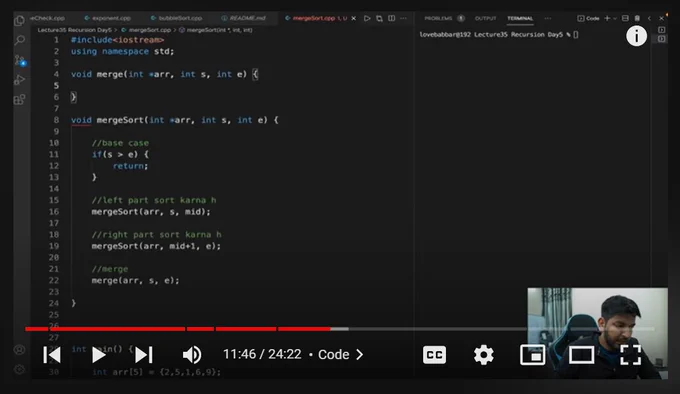The image size is (680, 394).
Task: Click 'mergeSort(arr, mid+1, e);' on line 19
Action: [156, 246]
